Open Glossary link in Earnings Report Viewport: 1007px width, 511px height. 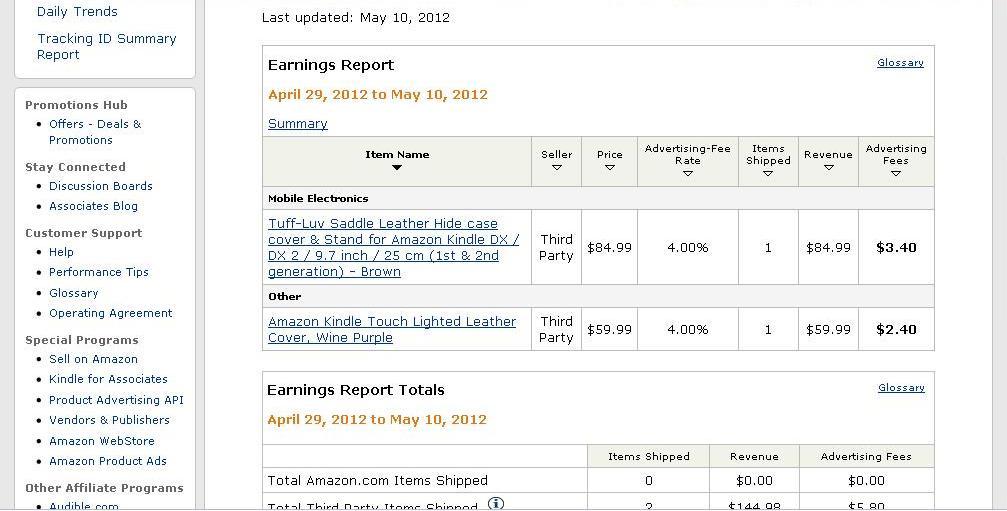(x=900, y=62)
